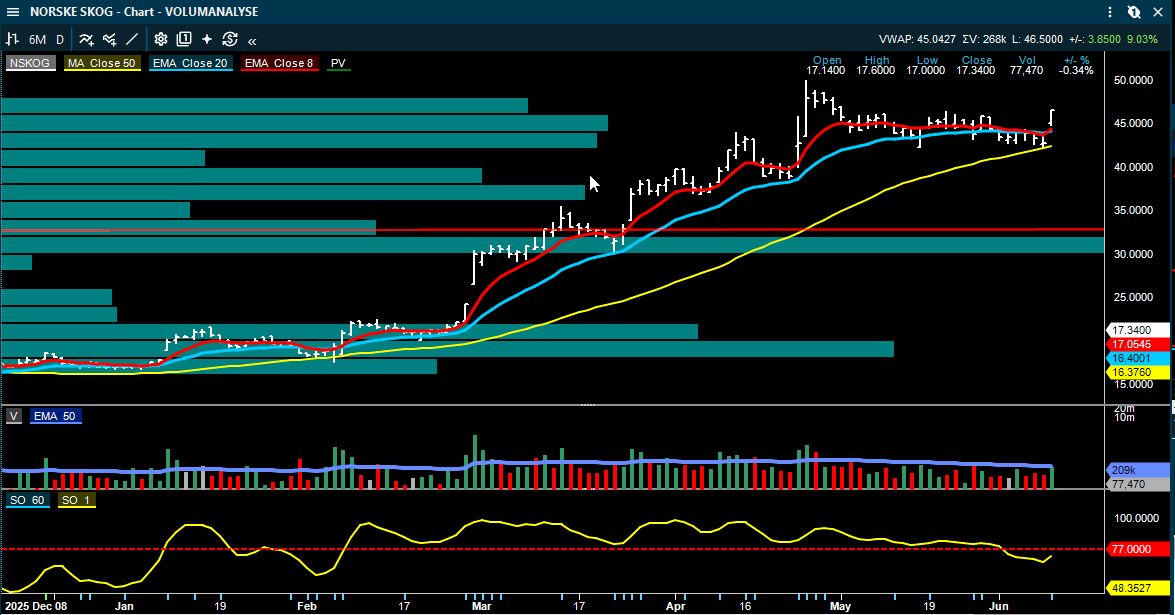This screenshot has width=1175, height=615.
Task: Open the D daily interval selector
Action: 60,40
